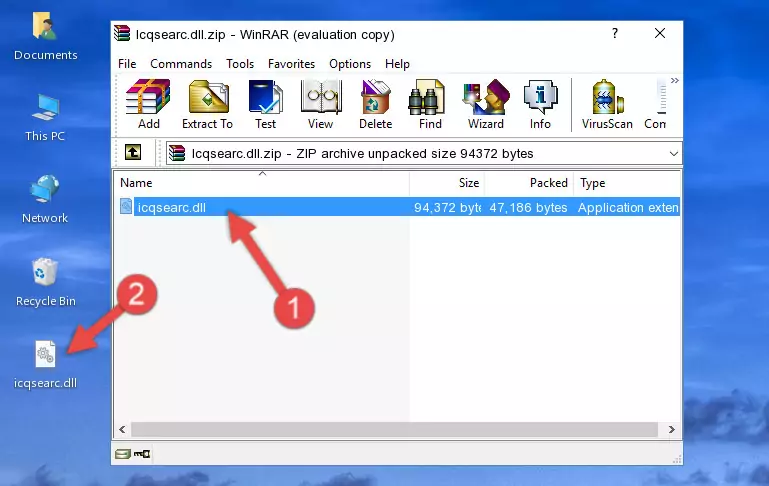
Task: Open the Find files tool
Action: (x=430, y=104)
